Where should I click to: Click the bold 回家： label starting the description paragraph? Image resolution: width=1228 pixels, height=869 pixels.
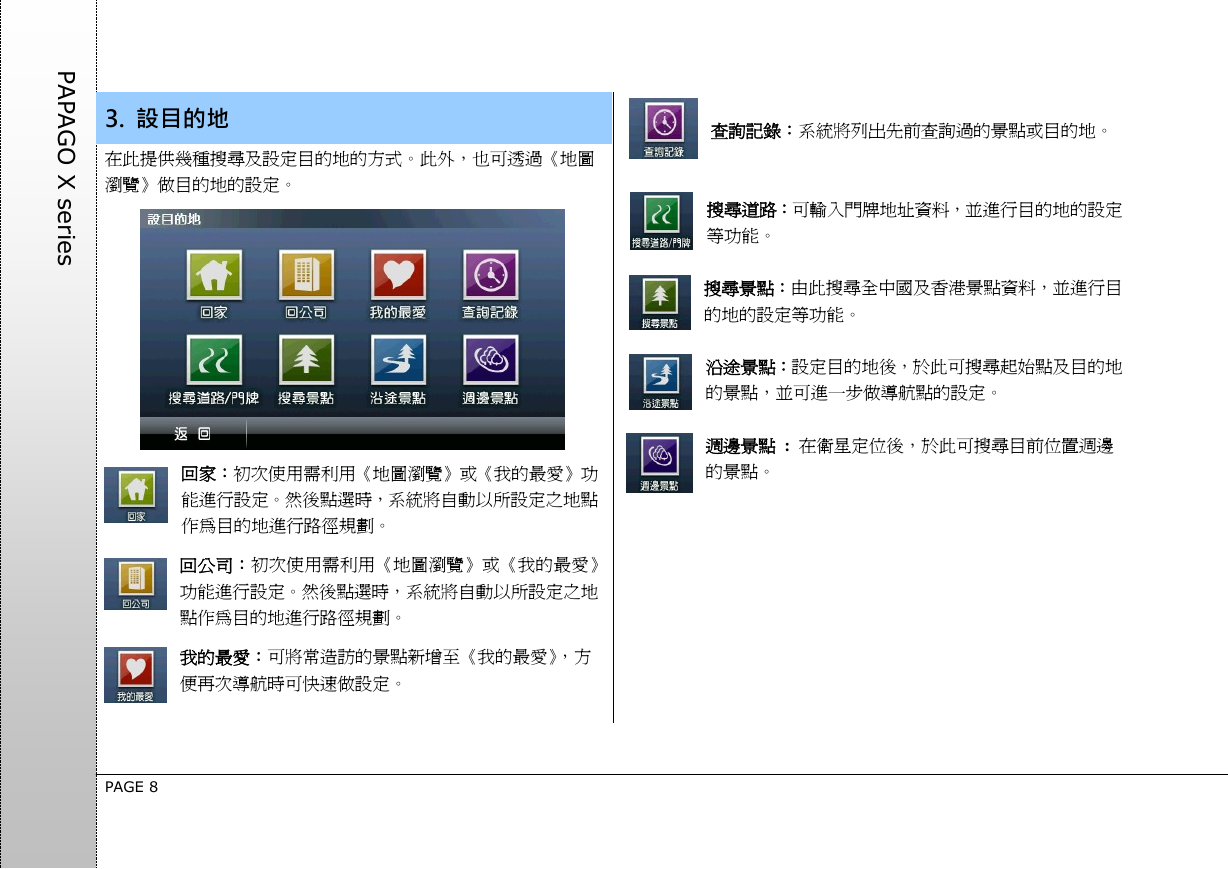[x=206, y=472]
